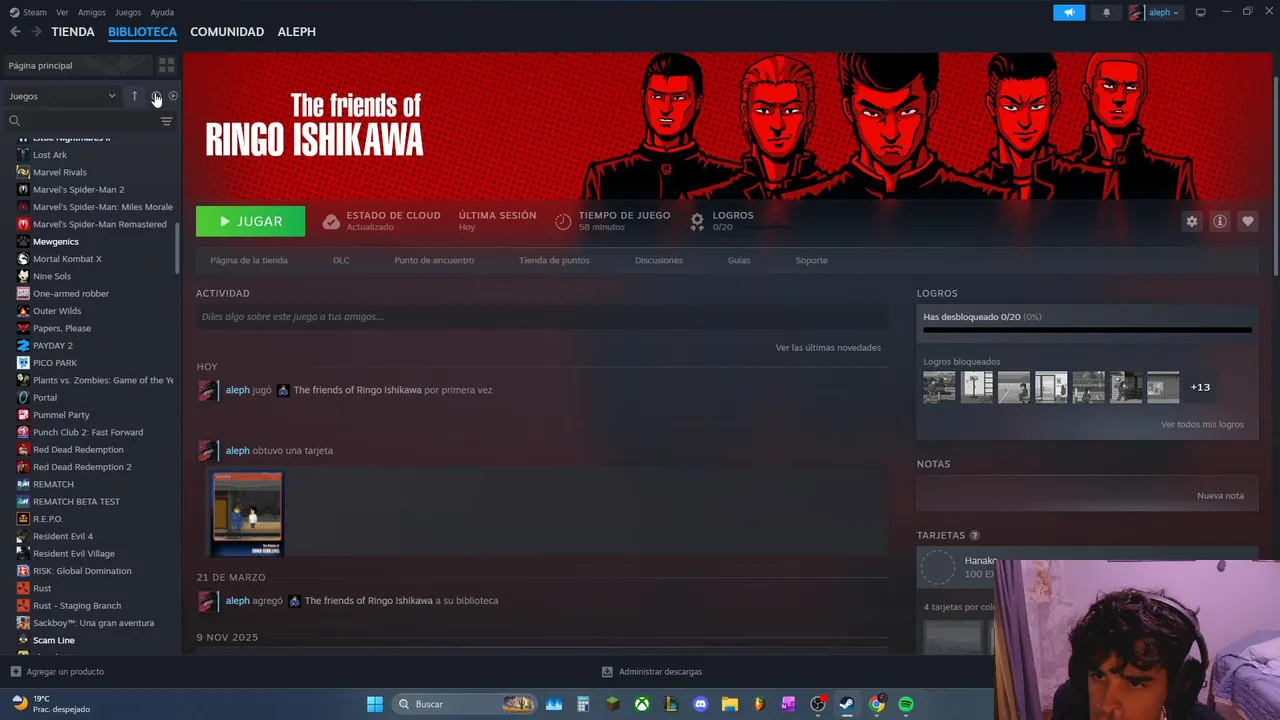This screenshot has height=720, width=1280.
Task: Click the Big Picture monitor icon
Action: (x=1201, y=12)
